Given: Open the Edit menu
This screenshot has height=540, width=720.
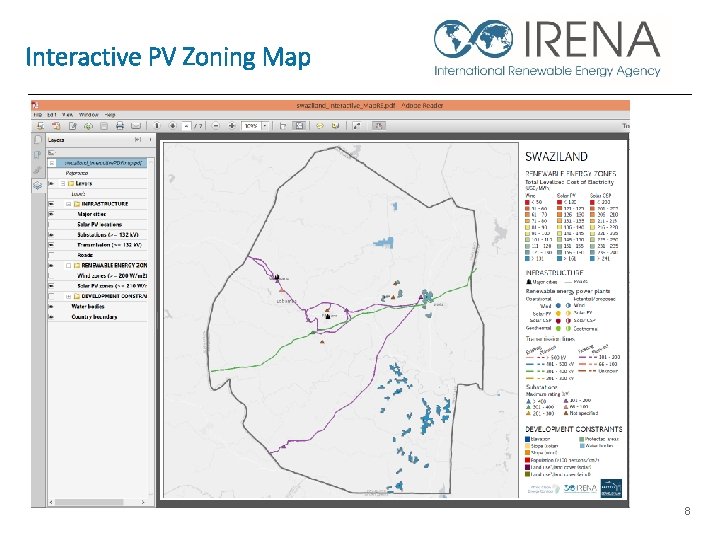Looking at the screenshot, I should pyautogui.click(x=52, y=115).
